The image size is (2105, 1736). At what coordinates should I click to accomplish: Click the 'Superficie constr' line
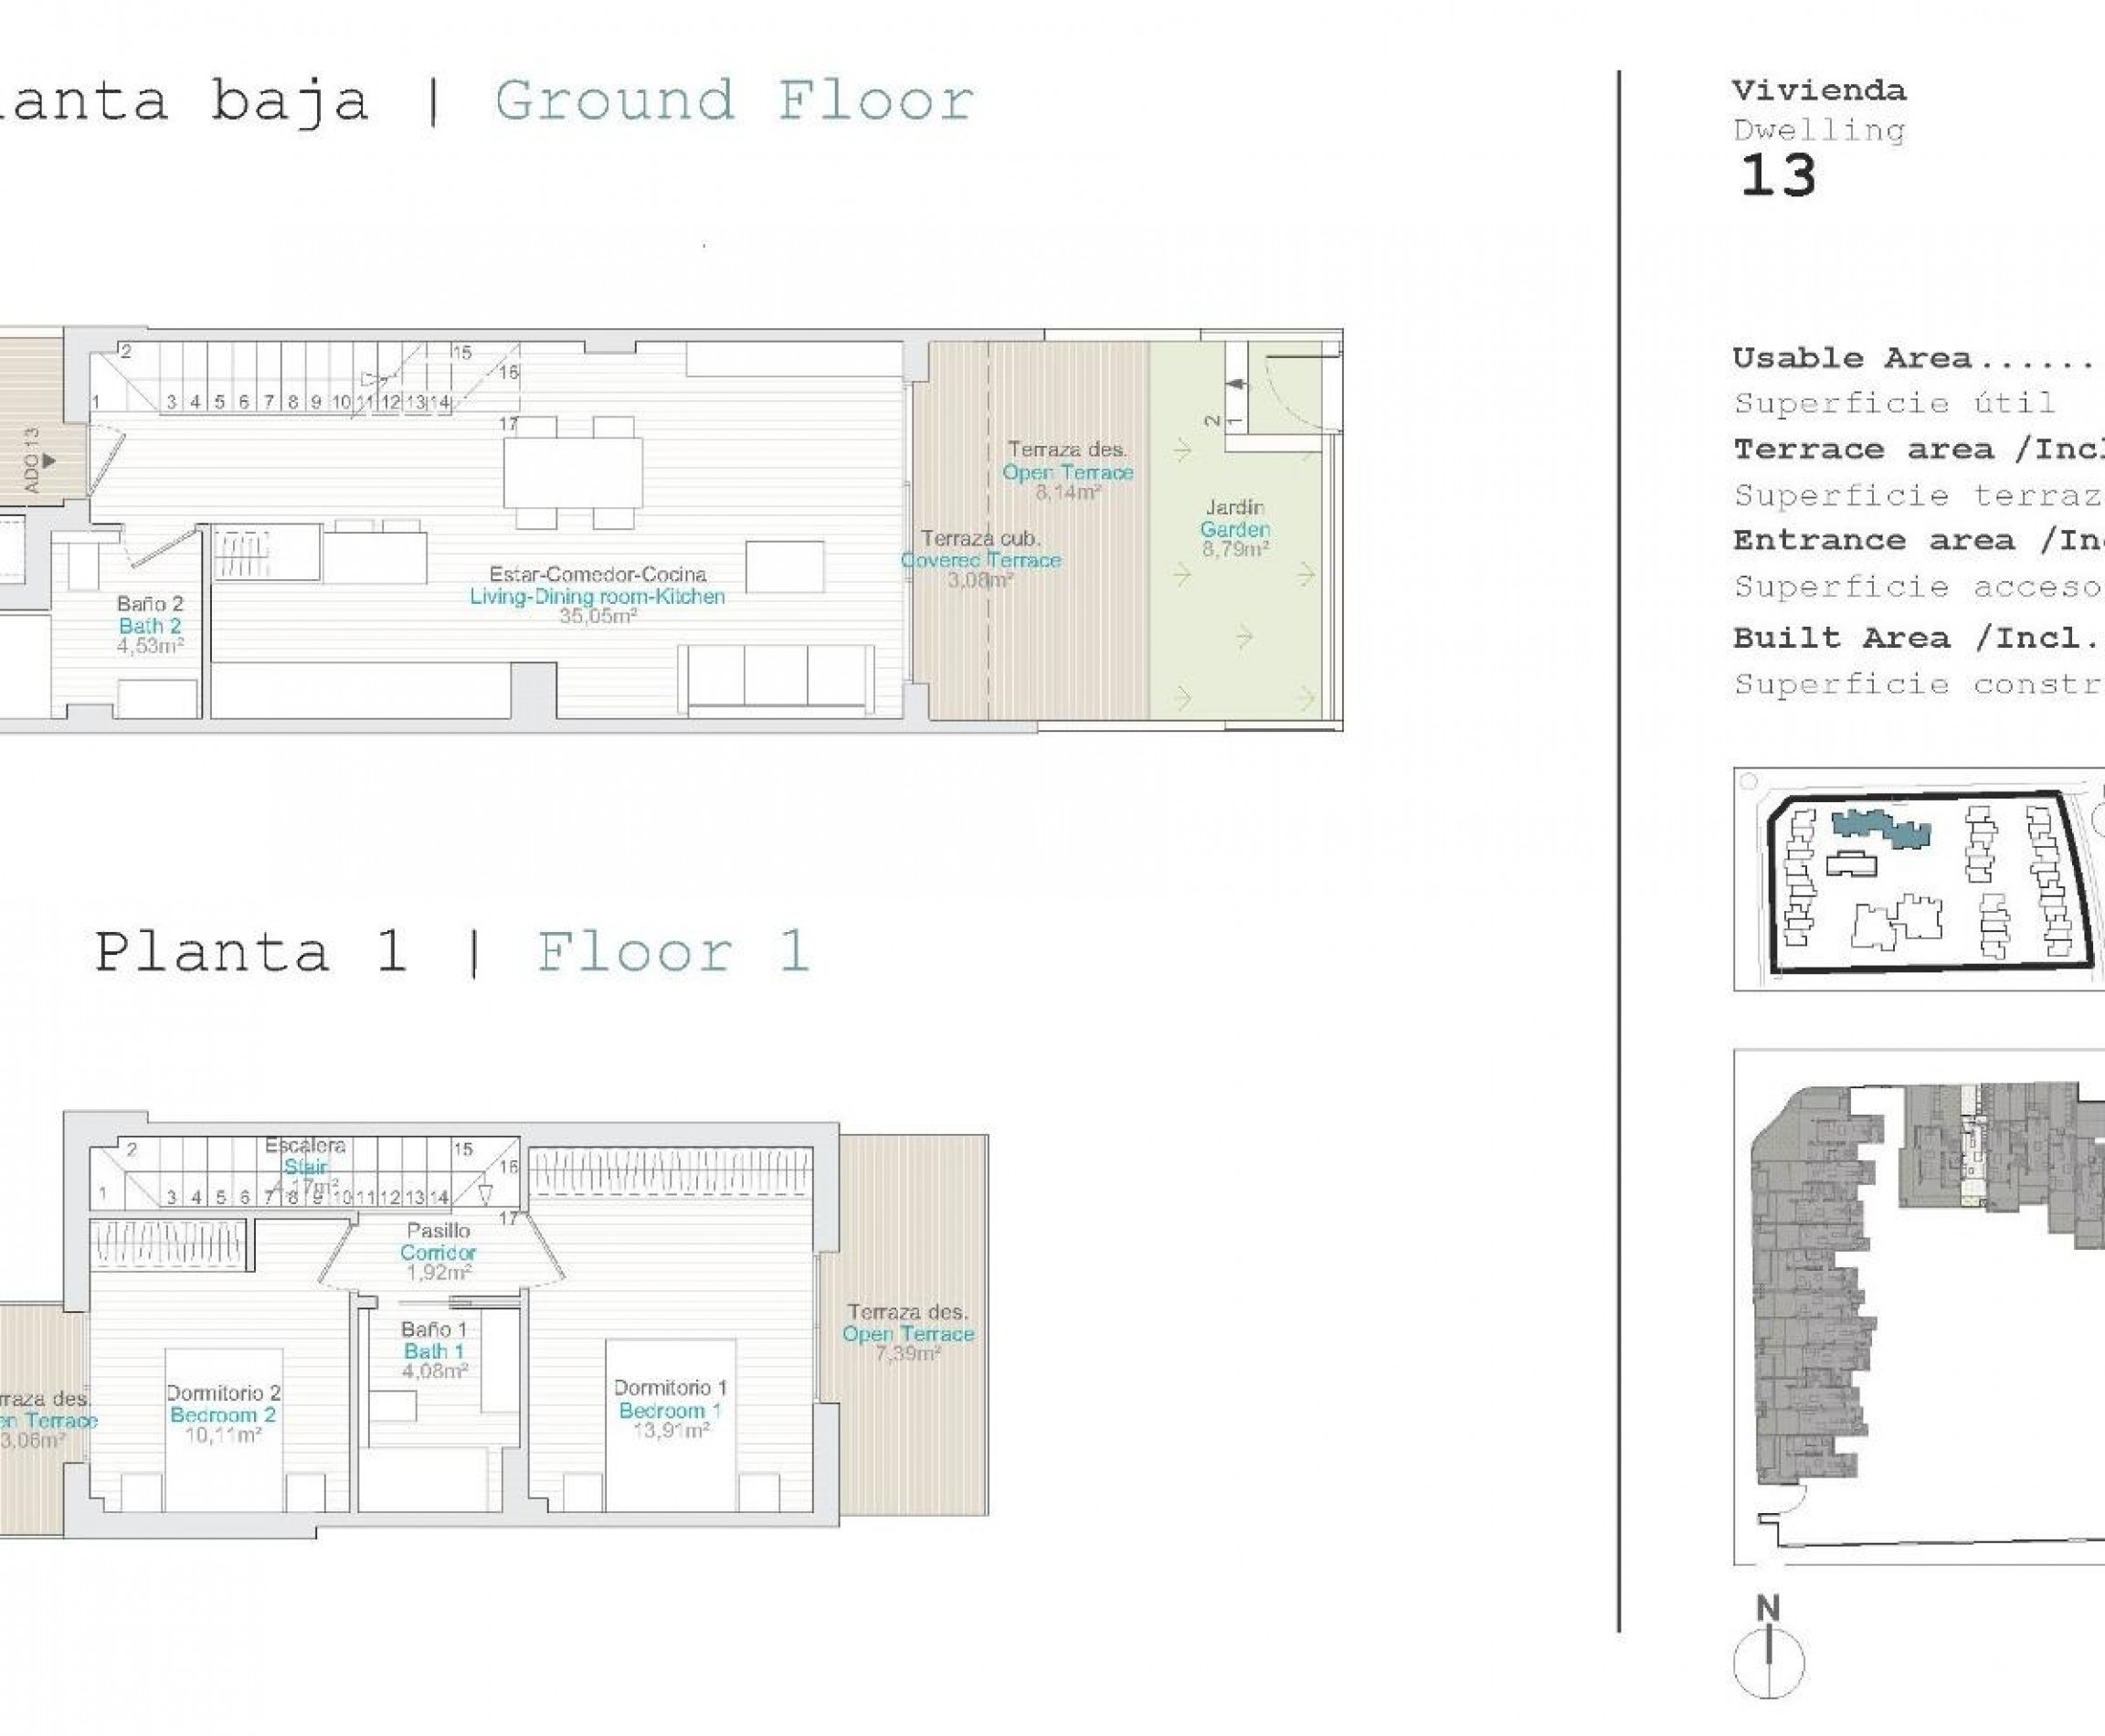[1918, 684]
